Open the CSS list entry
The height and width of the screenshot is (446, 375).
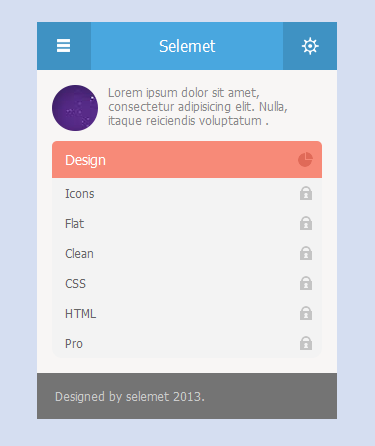[187, 283]
